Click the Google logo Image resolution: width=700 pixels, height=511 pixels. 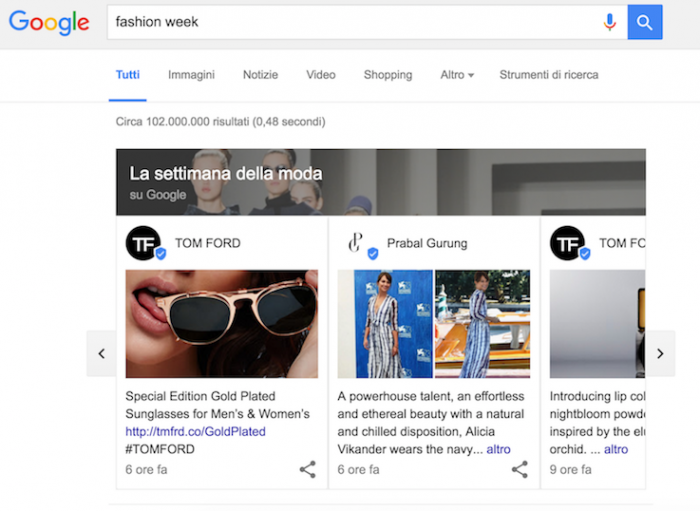pyautogui.click(x=49, y=22)
